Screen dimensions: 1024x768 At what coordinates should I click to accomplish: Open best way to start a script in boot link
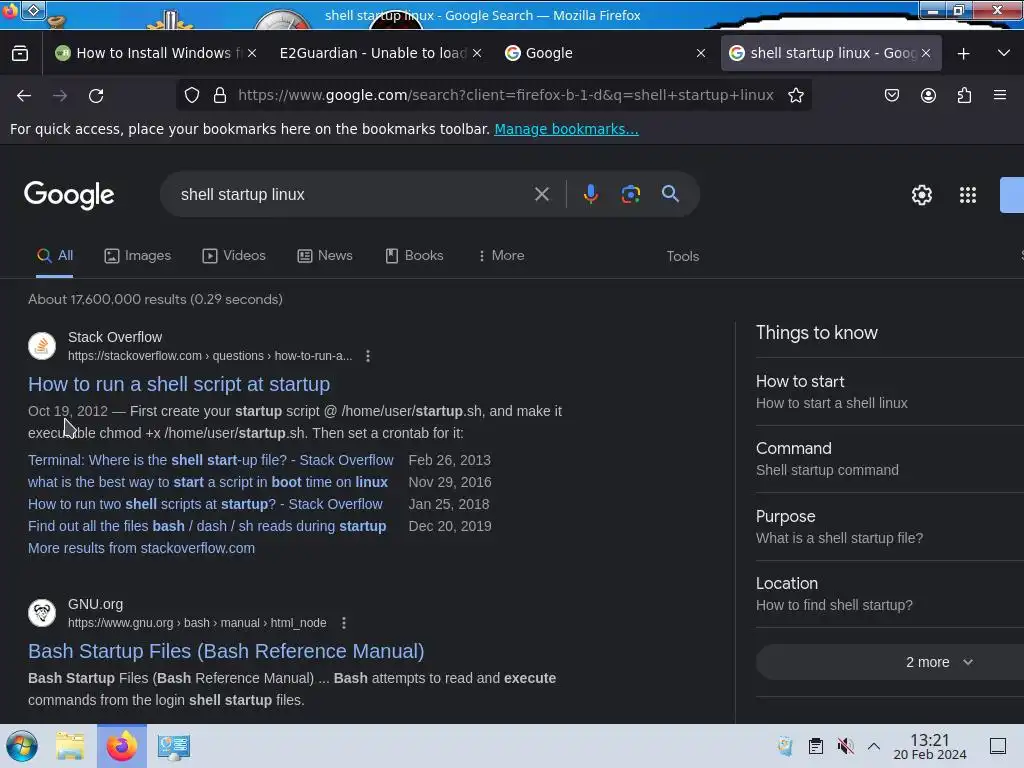click(x=208, y=482)
